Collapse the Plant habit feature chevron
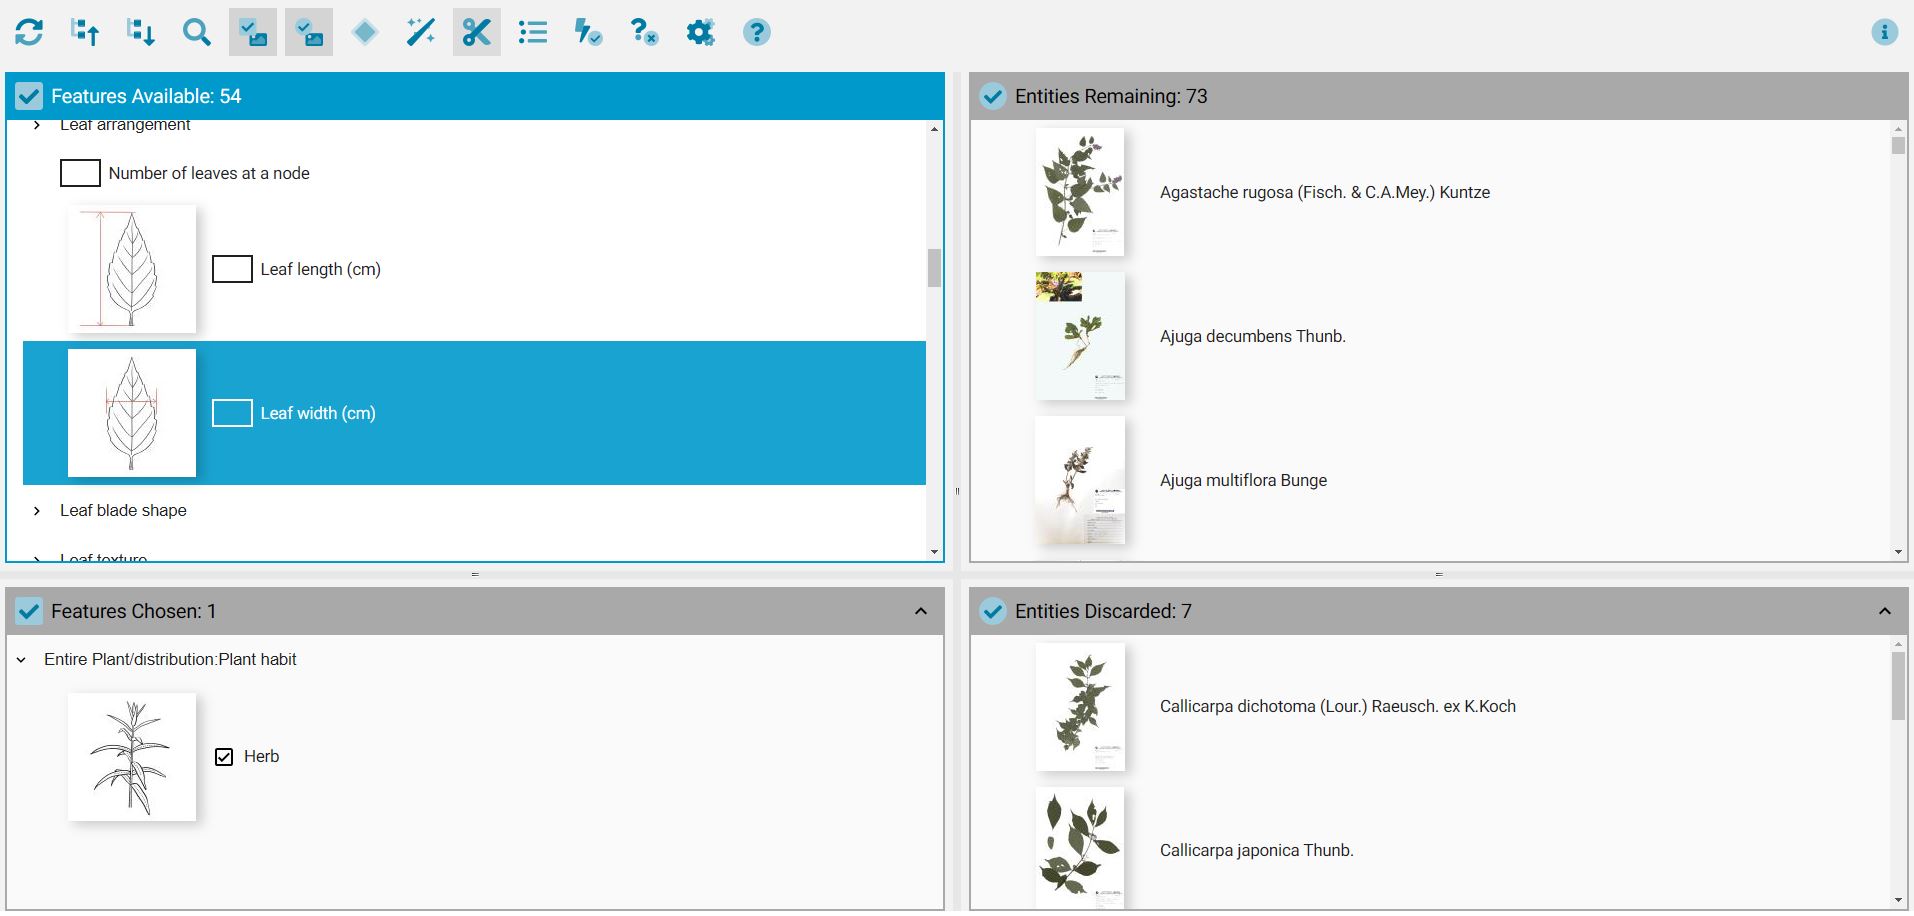This screenshot has height=916, width=1914. (x=21, y=660)
